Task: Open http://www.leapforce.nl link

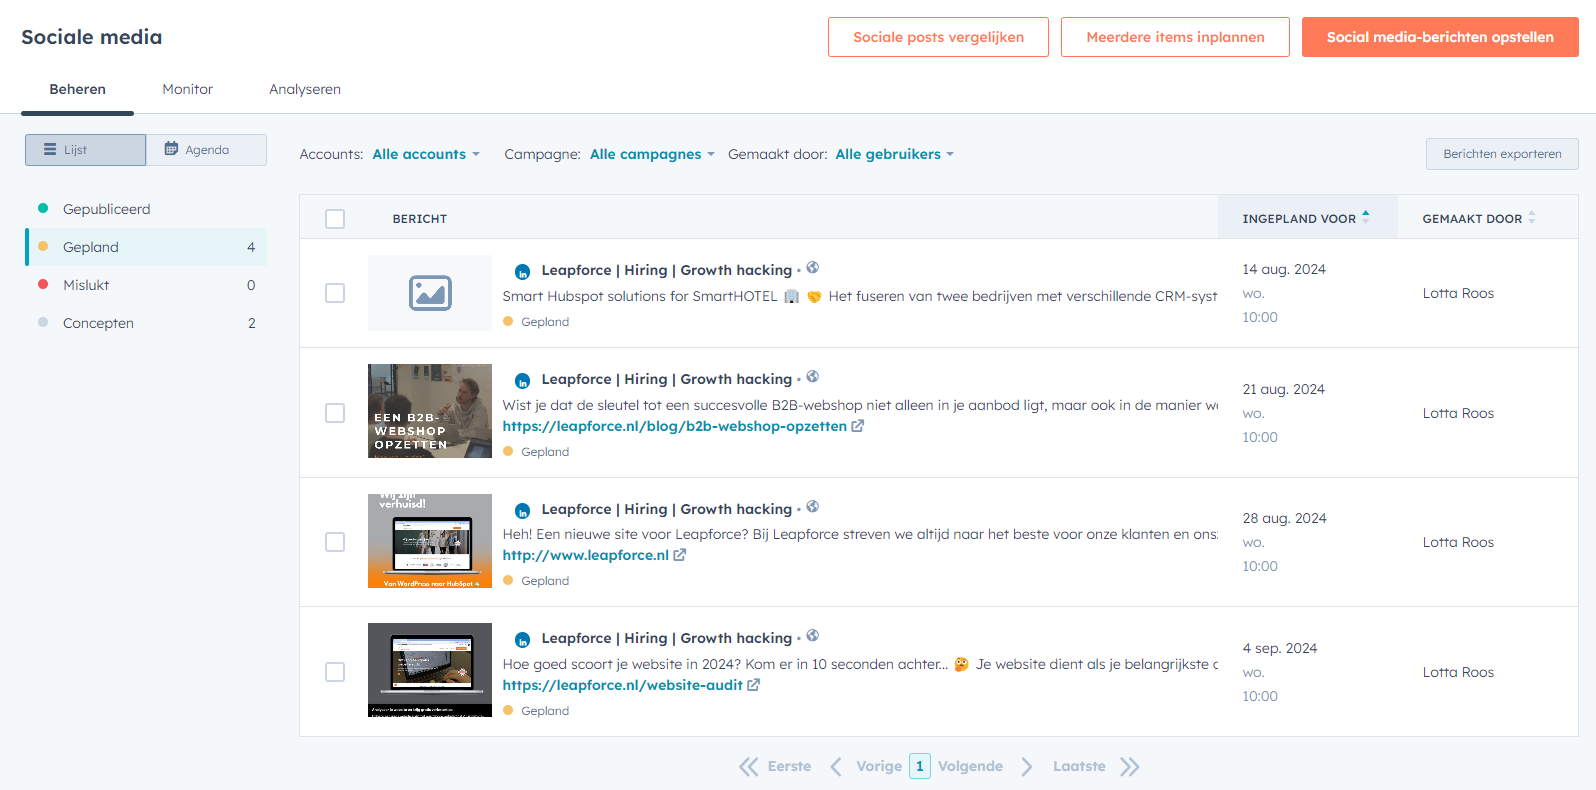Action: tap(585, 555)
